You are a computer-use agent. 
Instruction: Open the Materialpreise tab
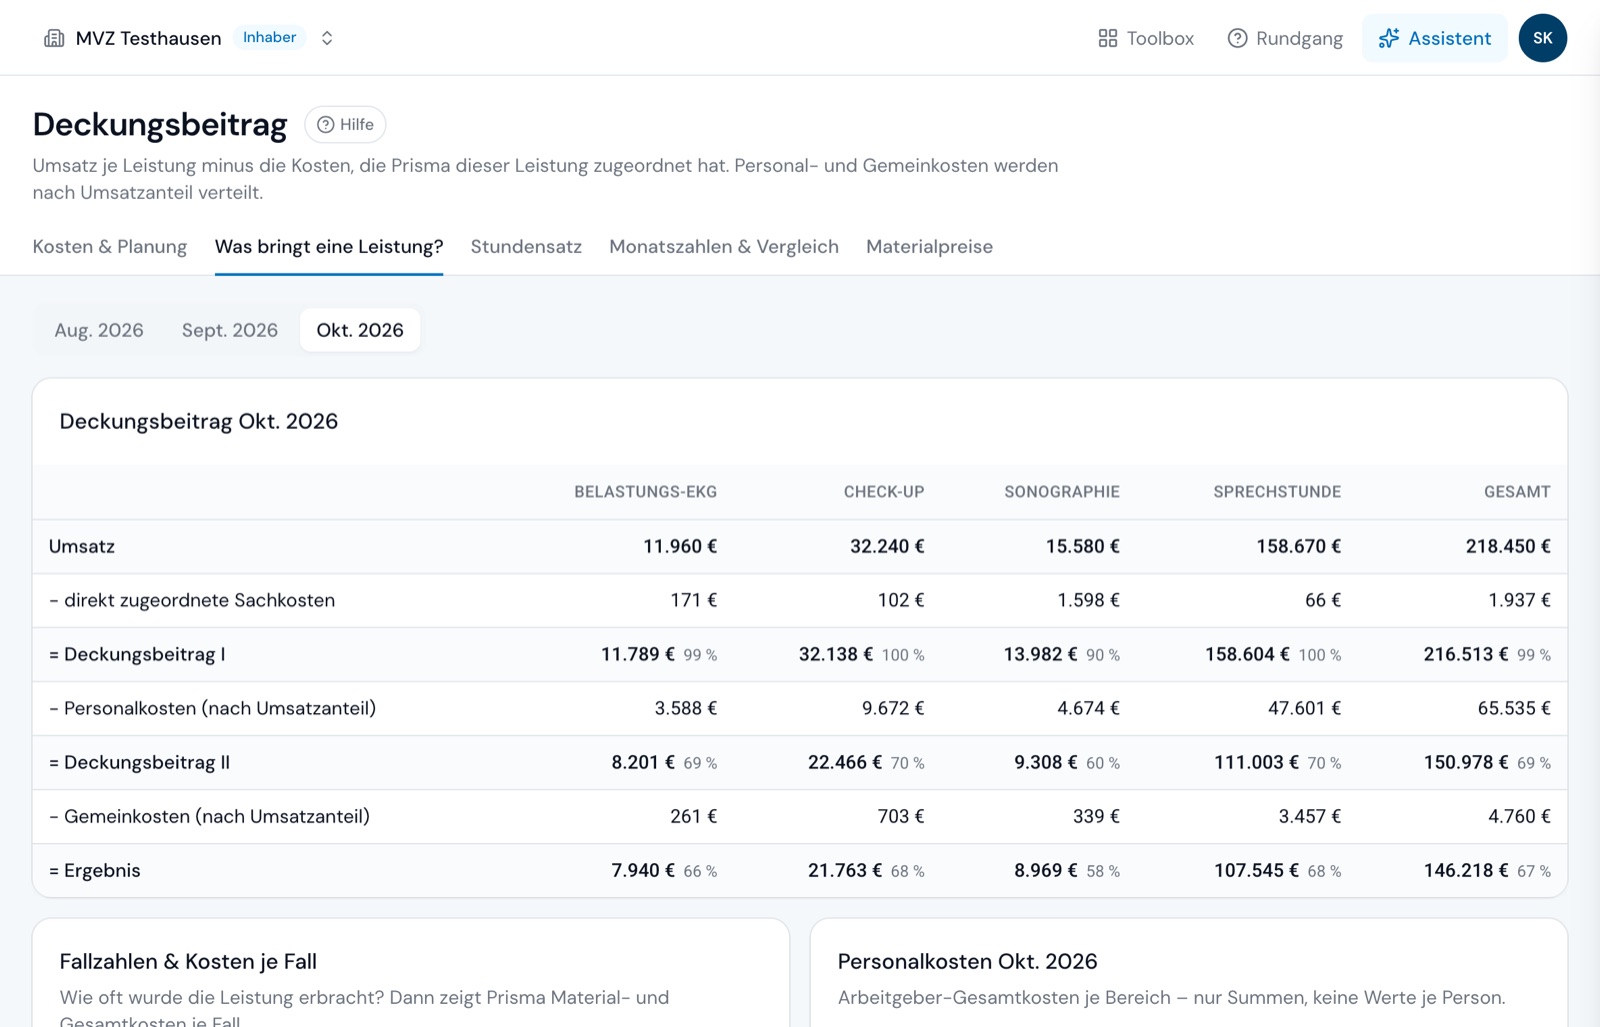[x=929, y=246]
